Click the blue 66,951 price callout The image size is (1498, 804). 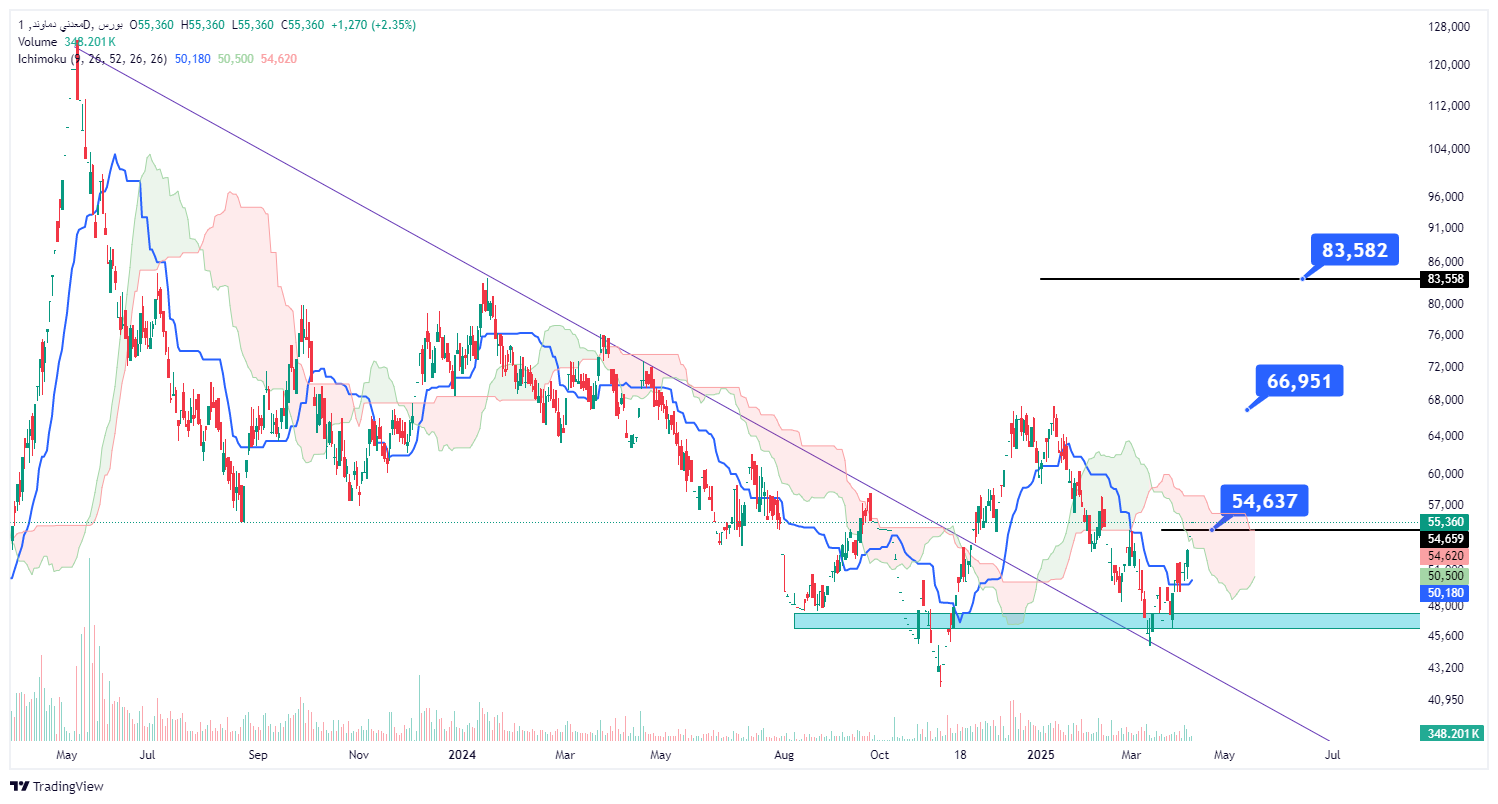click(1300, 381)
